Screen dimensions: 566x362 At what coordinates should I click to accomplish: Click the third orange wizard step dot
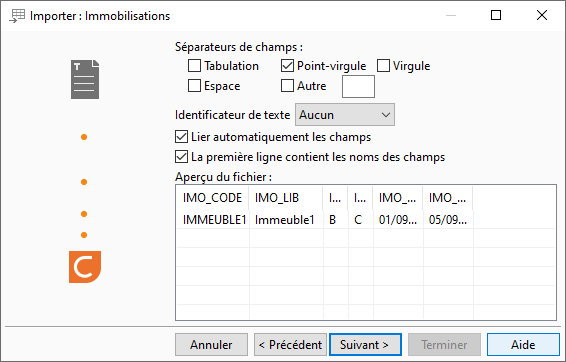[84, 214]
